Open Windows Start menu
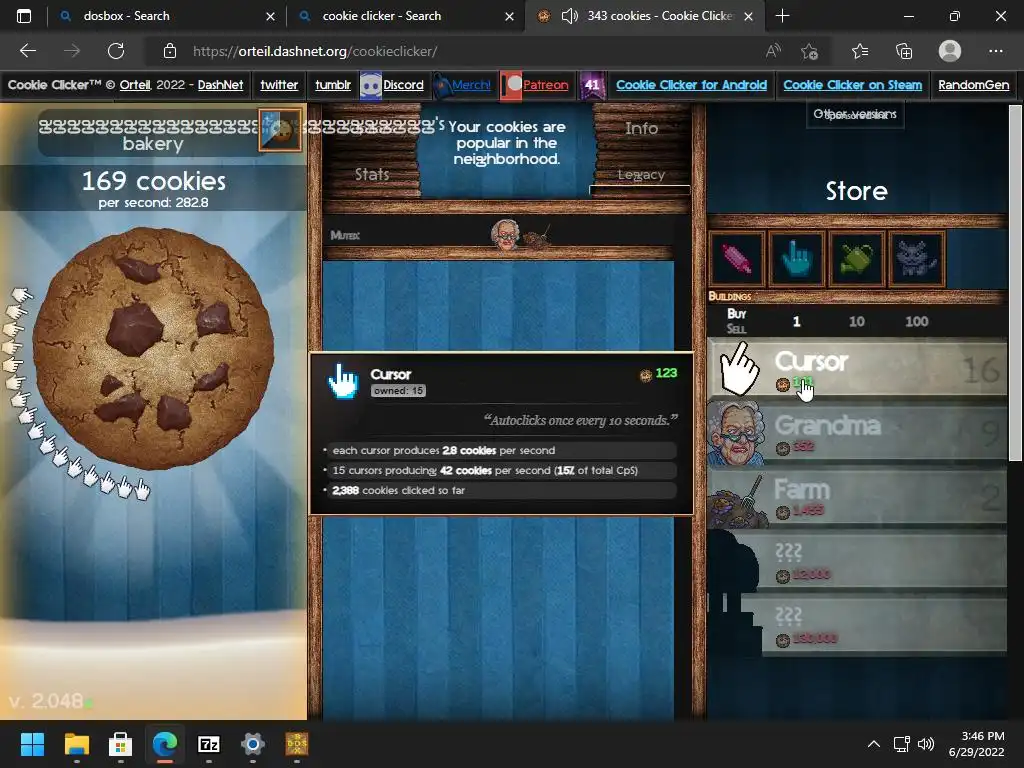Viewport: 1024px width, 768px height. (x=32, y=744)
